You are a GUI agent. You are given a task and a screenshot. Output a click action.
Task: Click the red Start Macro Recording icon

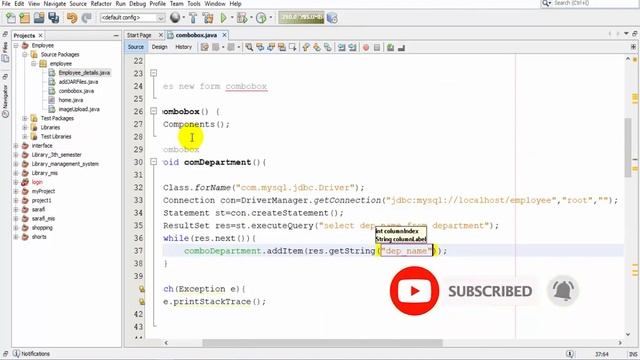pos(366,47)
